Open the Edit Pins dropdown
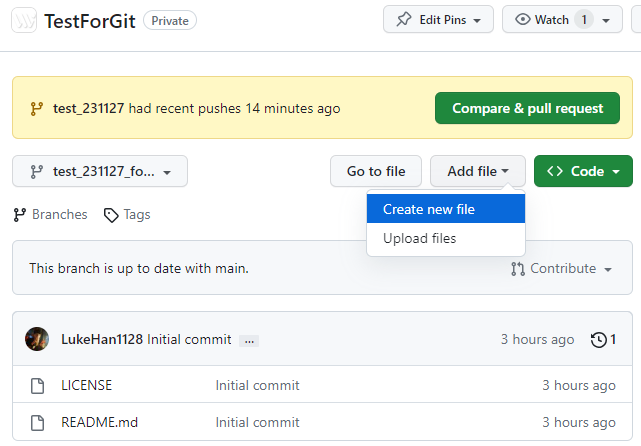 click(438, 19)
